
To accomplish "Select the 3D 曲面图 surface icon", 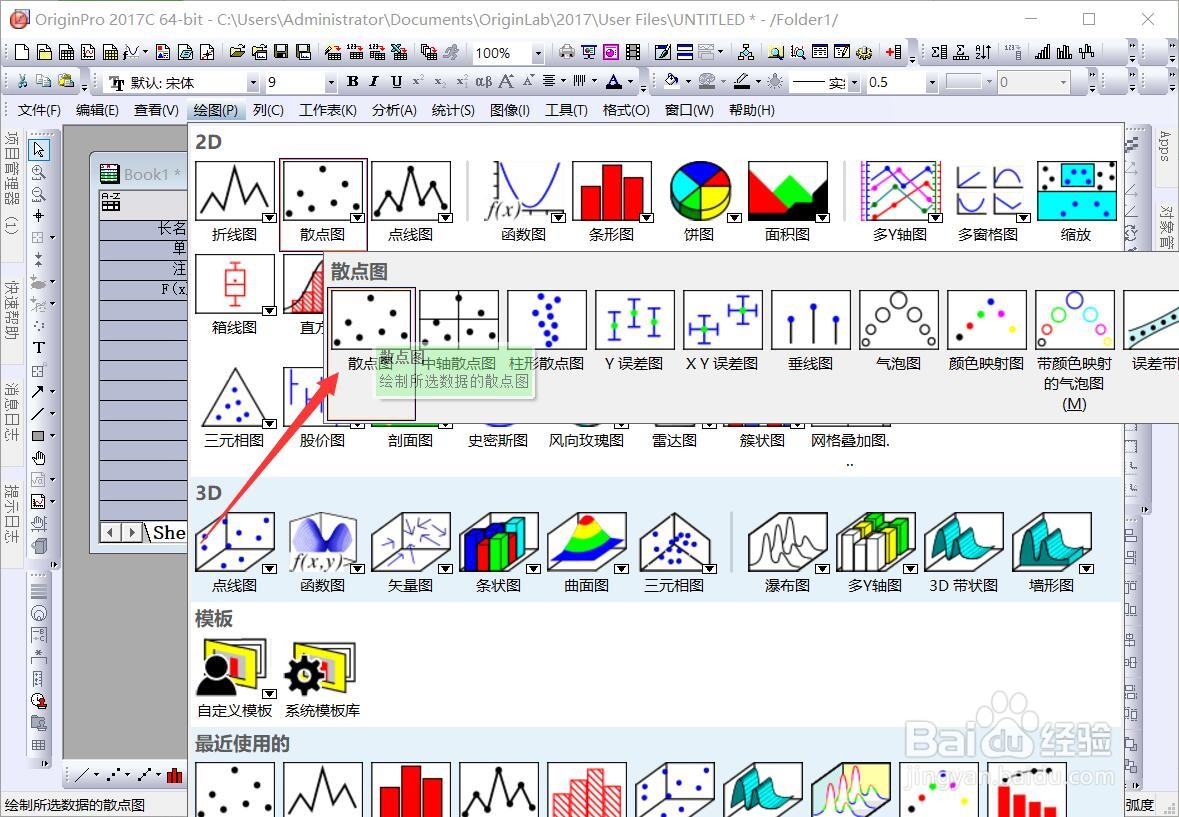I will [586, 543].
